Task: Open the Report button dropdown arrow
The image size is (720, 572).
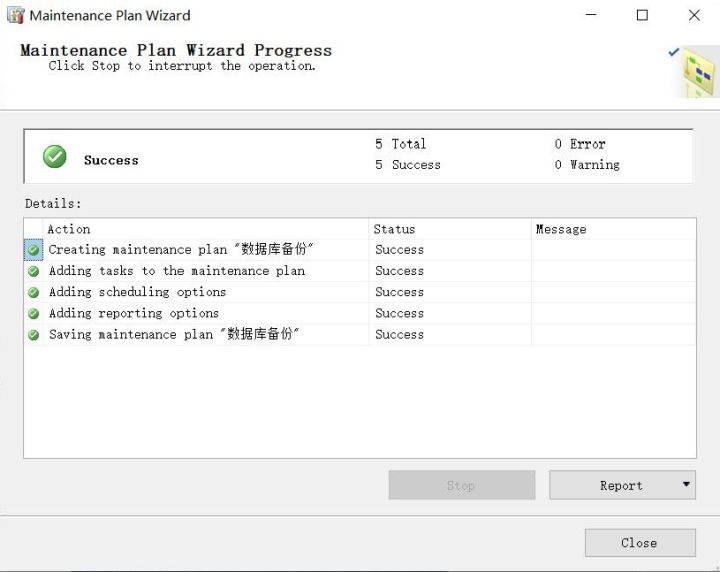Action: tap(686, 485)
